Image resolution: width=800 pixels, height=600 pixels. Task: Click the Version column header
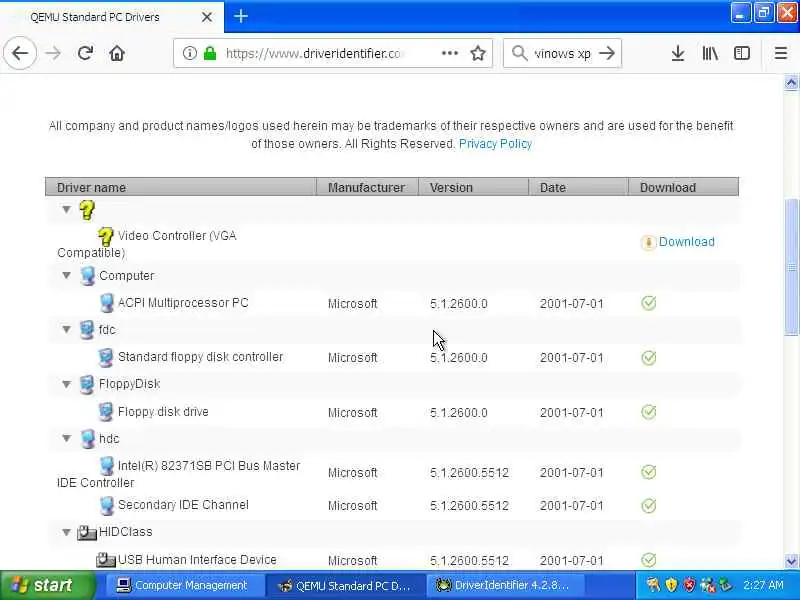tap(473, 187)
